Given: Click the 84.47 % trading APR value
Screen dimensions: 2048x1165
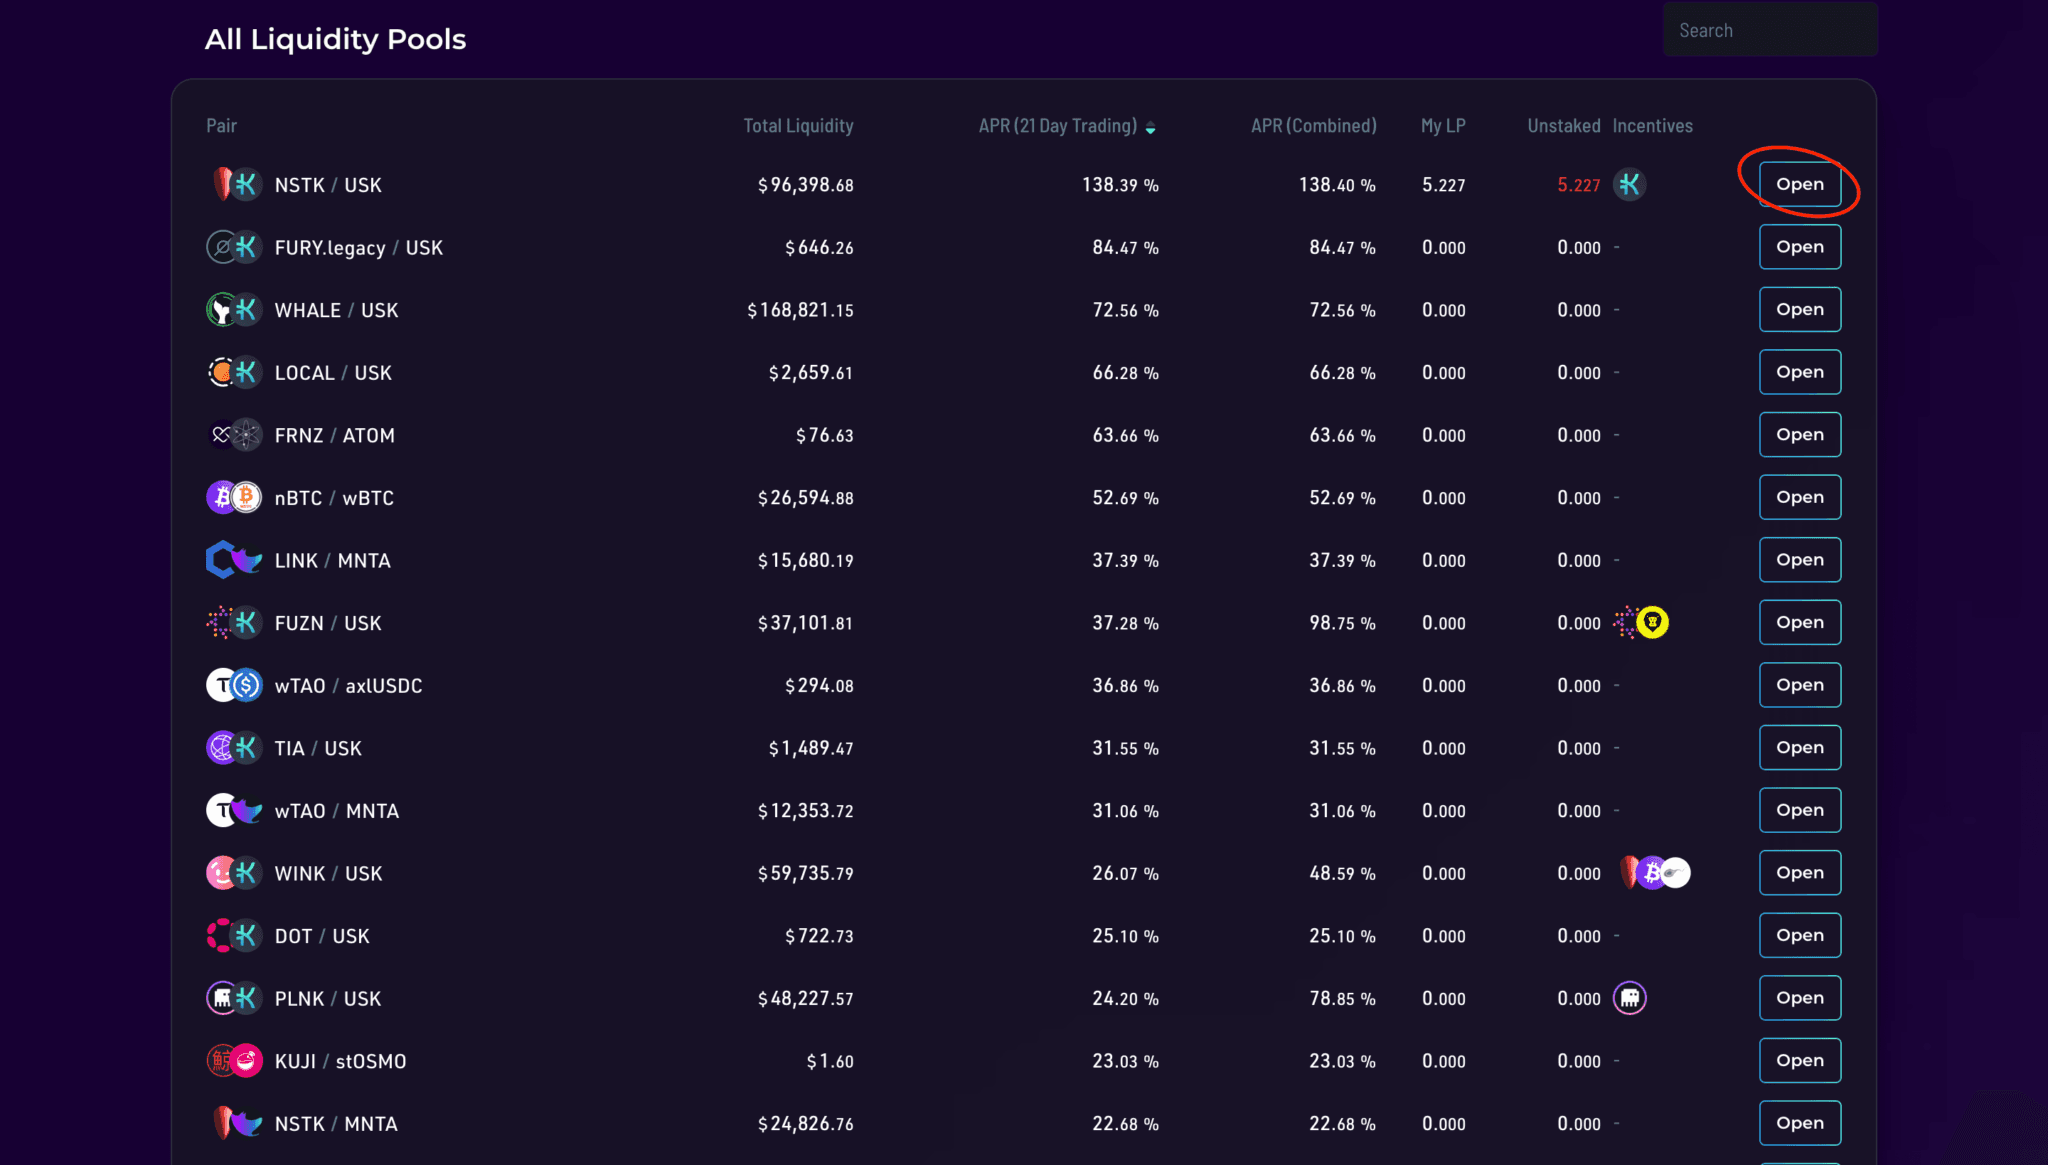Looking at the screenshot, I should [x=1125, y=247].
